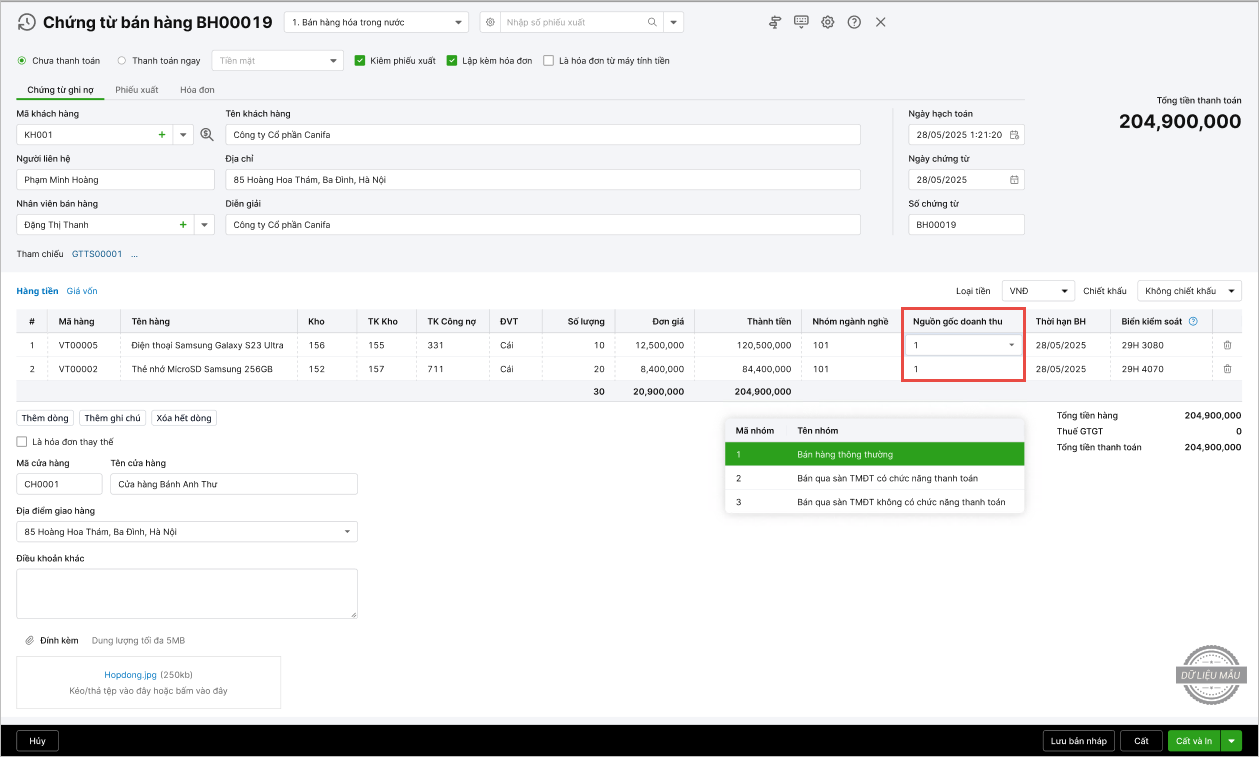The image size is (1259, 757).
Task: Delete row 1 using its trash icon
Action: pyautogui.click(x=1227, y=345)
